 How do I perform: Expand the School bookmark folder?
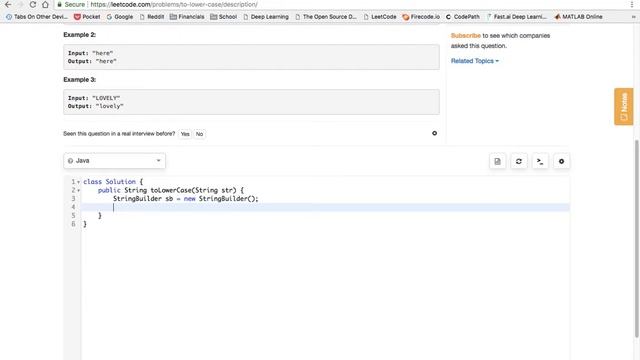pyautogui.click(x=224, y=17)
